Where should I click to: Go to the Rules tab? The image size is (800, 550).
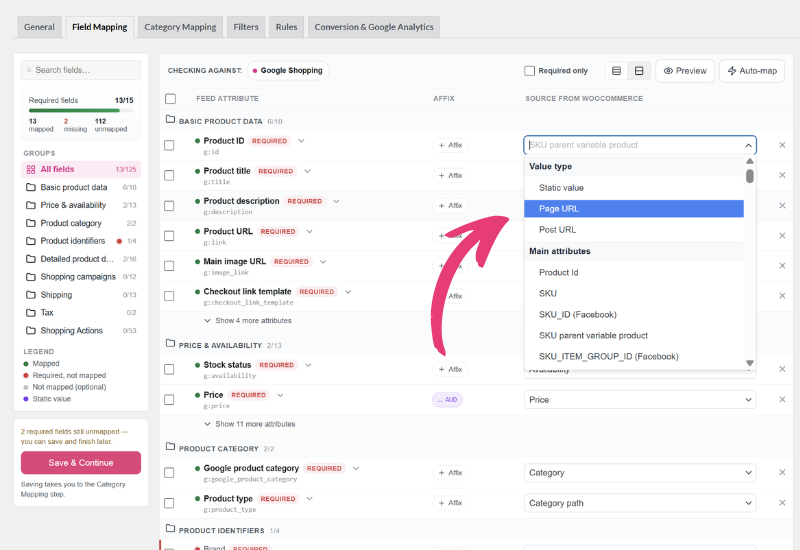click(x=286, y=27)
